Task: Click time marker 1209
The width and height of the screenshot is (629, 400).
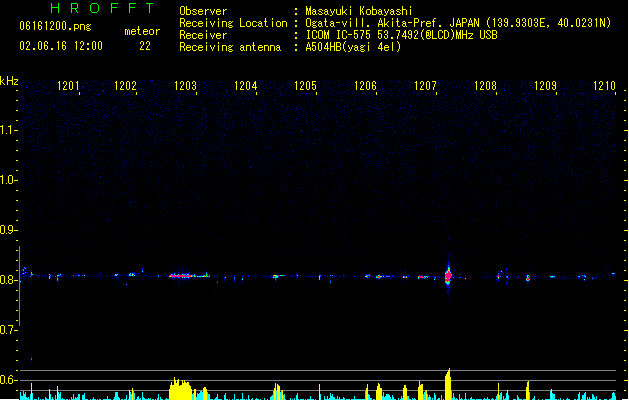Action: [546, 86]
